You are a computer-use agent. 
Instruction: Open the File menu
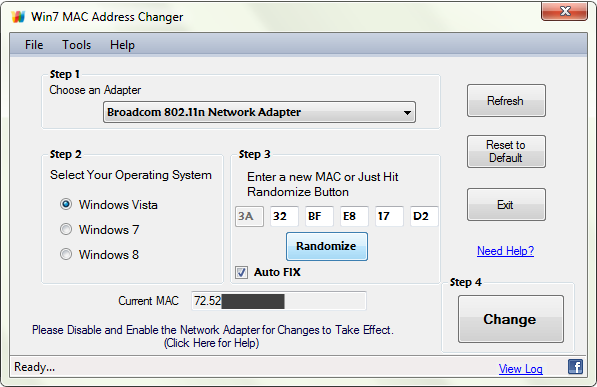(x=34, y=45)
